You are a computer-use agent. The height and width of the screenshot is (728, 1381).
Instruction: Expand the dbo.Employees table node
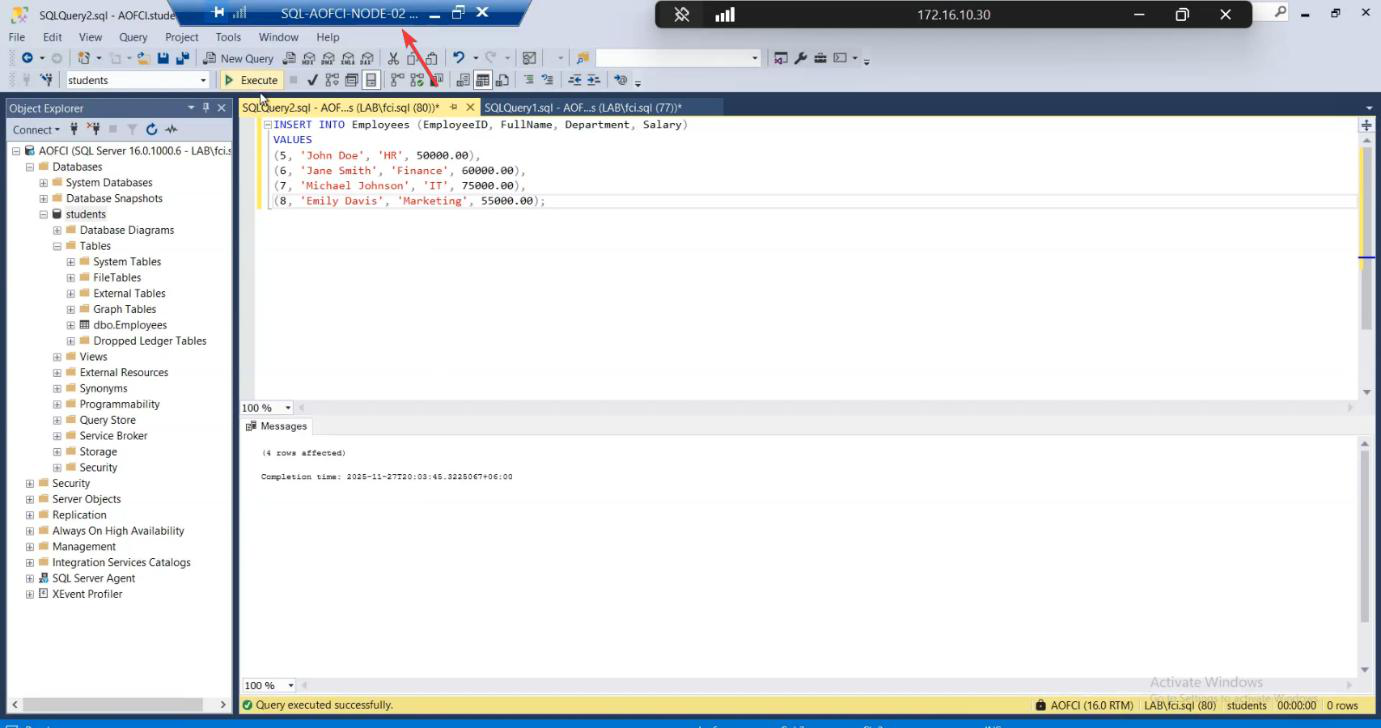[x=71, y=325]
